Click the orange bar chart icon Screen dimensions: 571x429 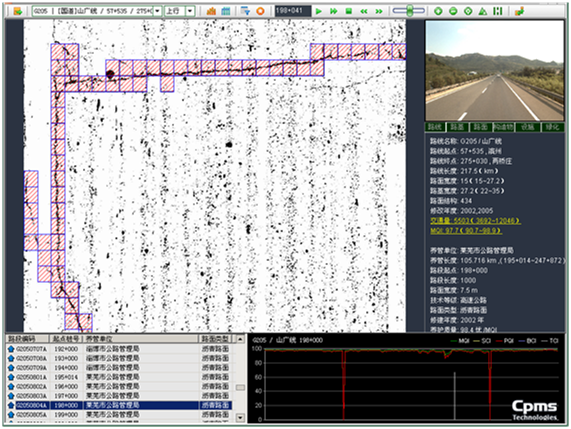coord(211,11)
